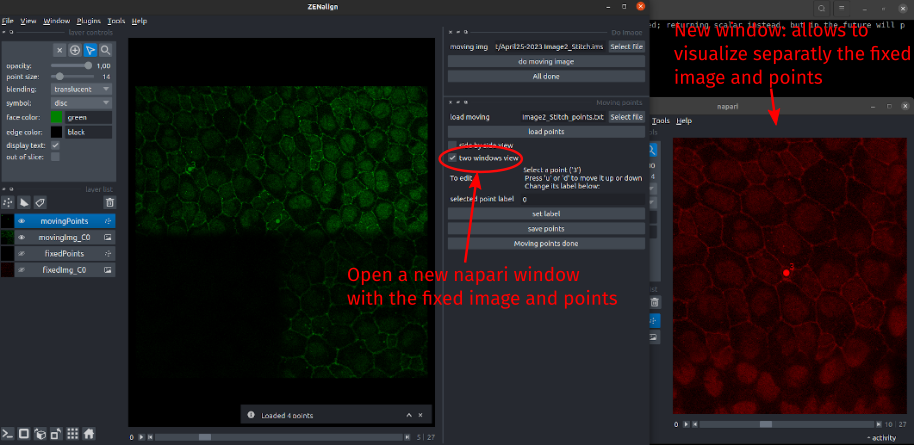914x445 pixels.
Task: Enable the side by side view checkbox
Action: (x=452, y=145)
